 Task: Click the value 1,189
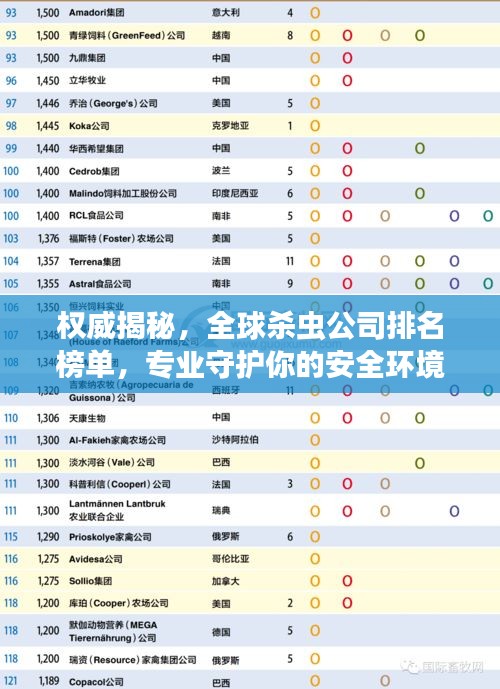tap(49, 682)
